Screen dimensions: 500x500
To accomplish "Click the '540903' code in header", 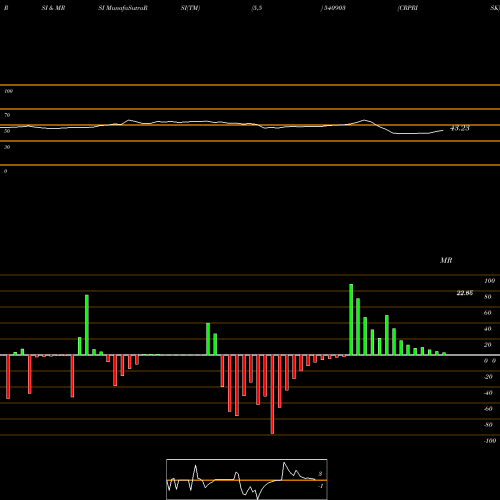I will (334, 8).
